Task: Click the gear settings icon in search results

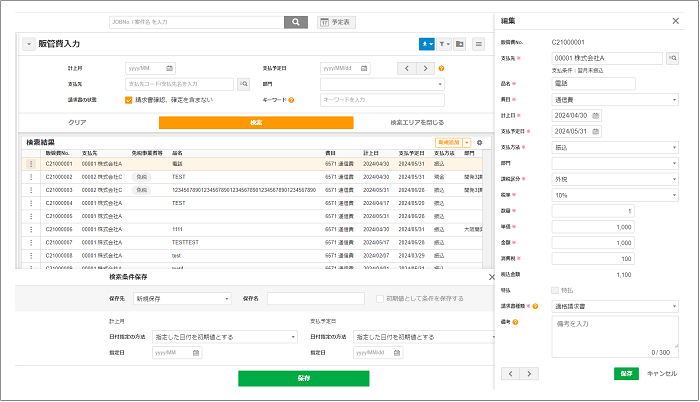Action: click(479, 144)
